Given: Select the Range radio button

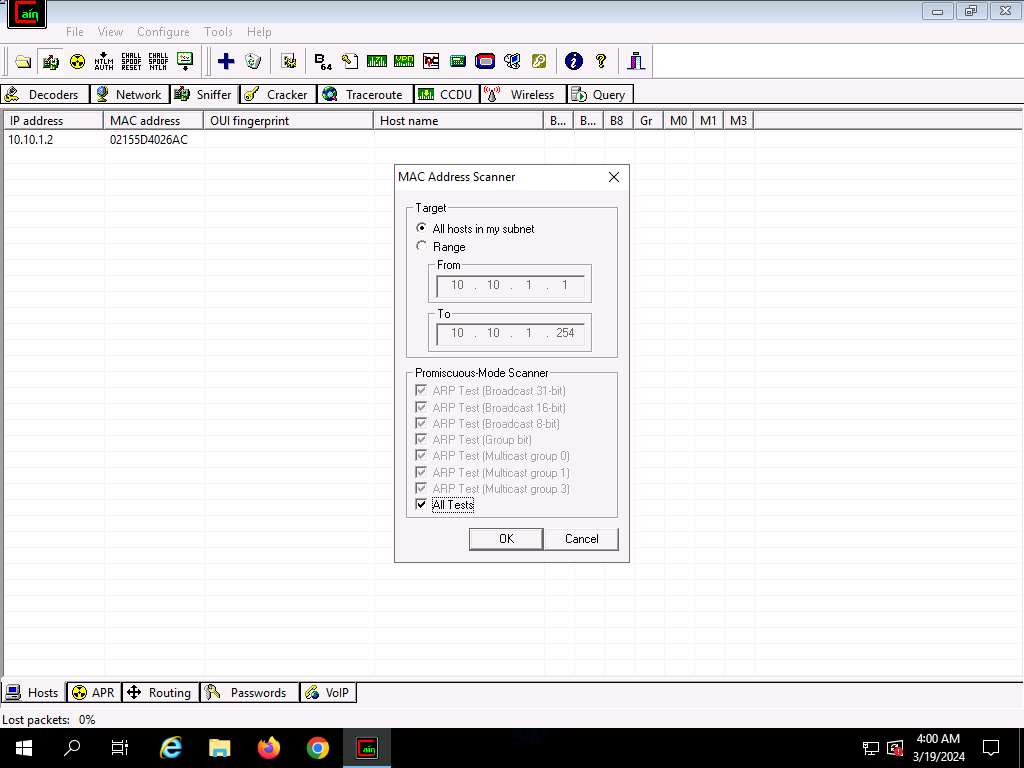Looking at the screenshot, I should [422, 246].
